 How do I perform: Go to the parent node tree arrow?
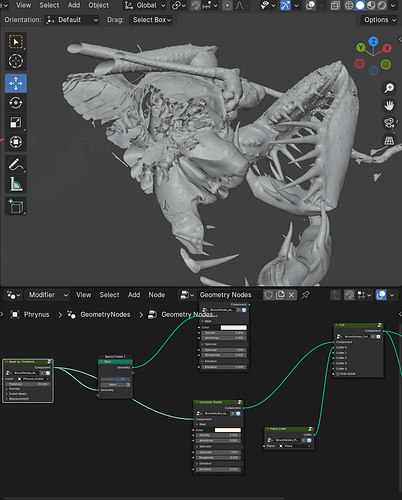[x=335, y=295]
